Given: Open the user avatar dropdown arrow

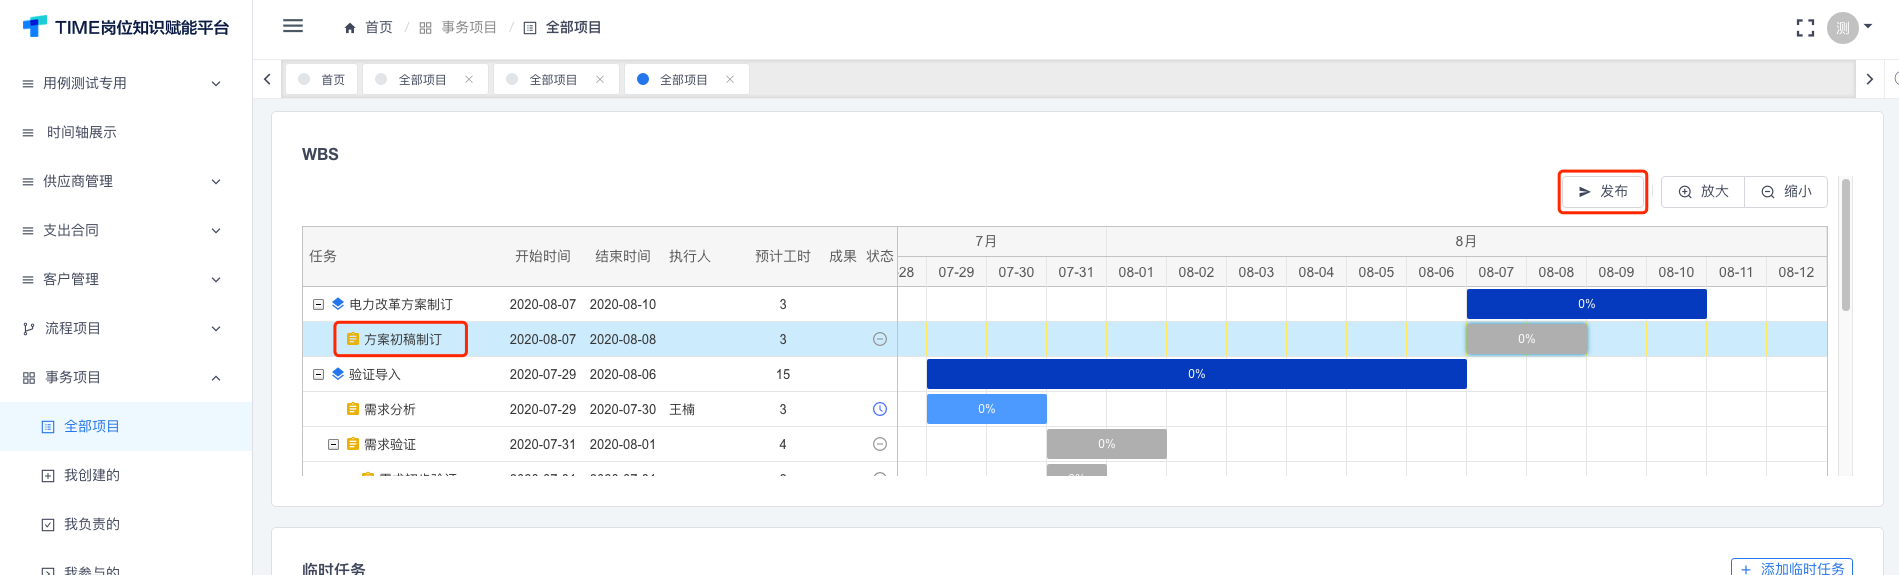Looking at the screenshot, I should (x=1868, y=27).
